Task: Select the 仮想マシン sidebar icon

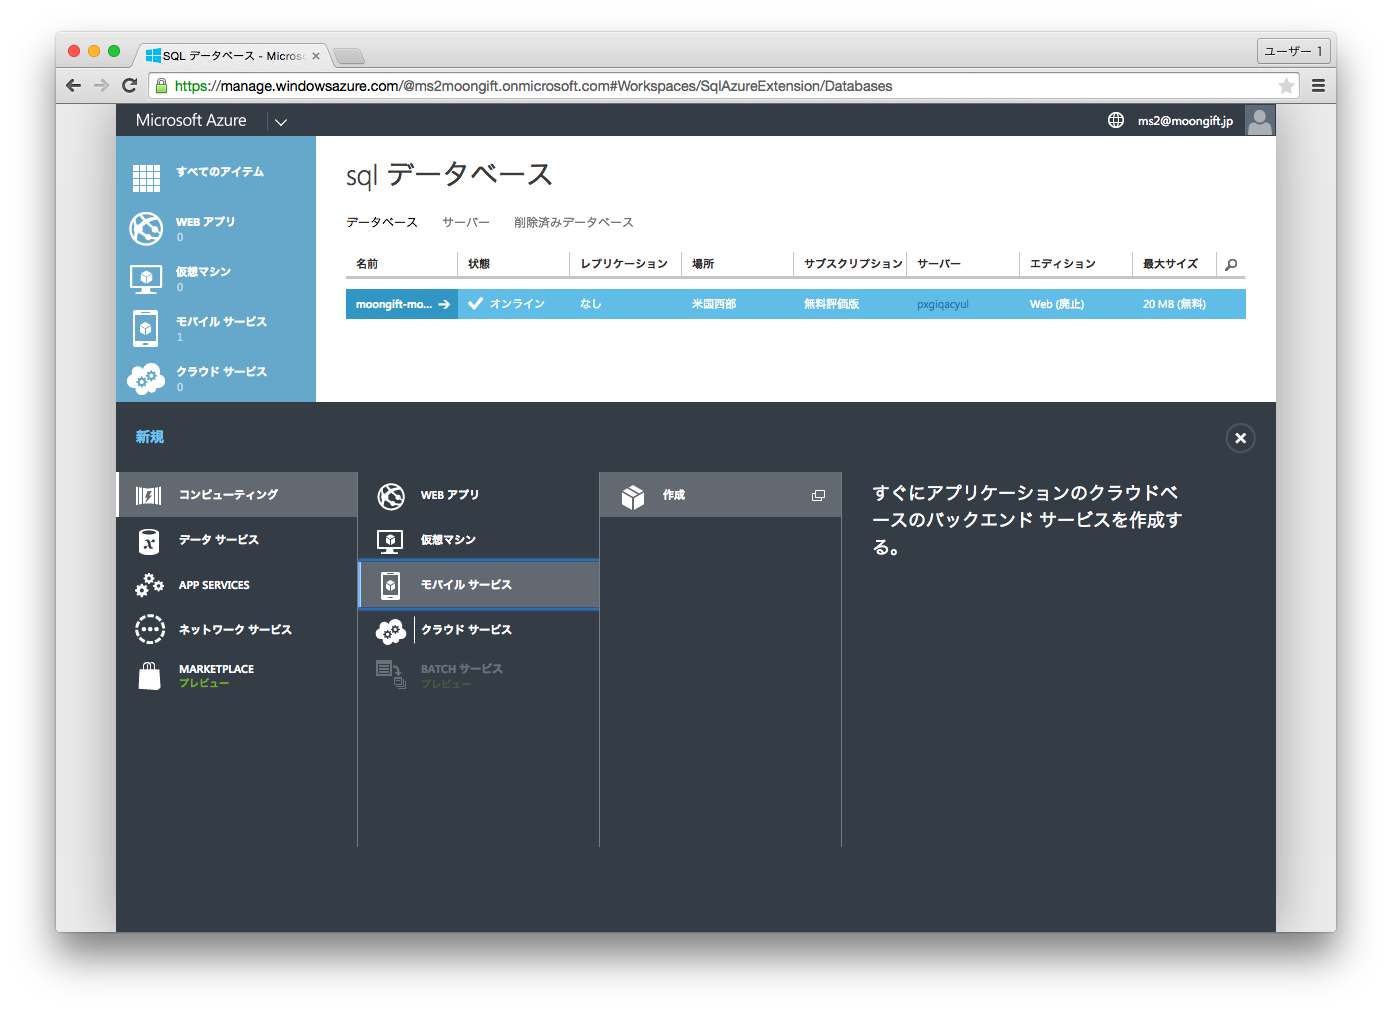Action: [146, 278]
